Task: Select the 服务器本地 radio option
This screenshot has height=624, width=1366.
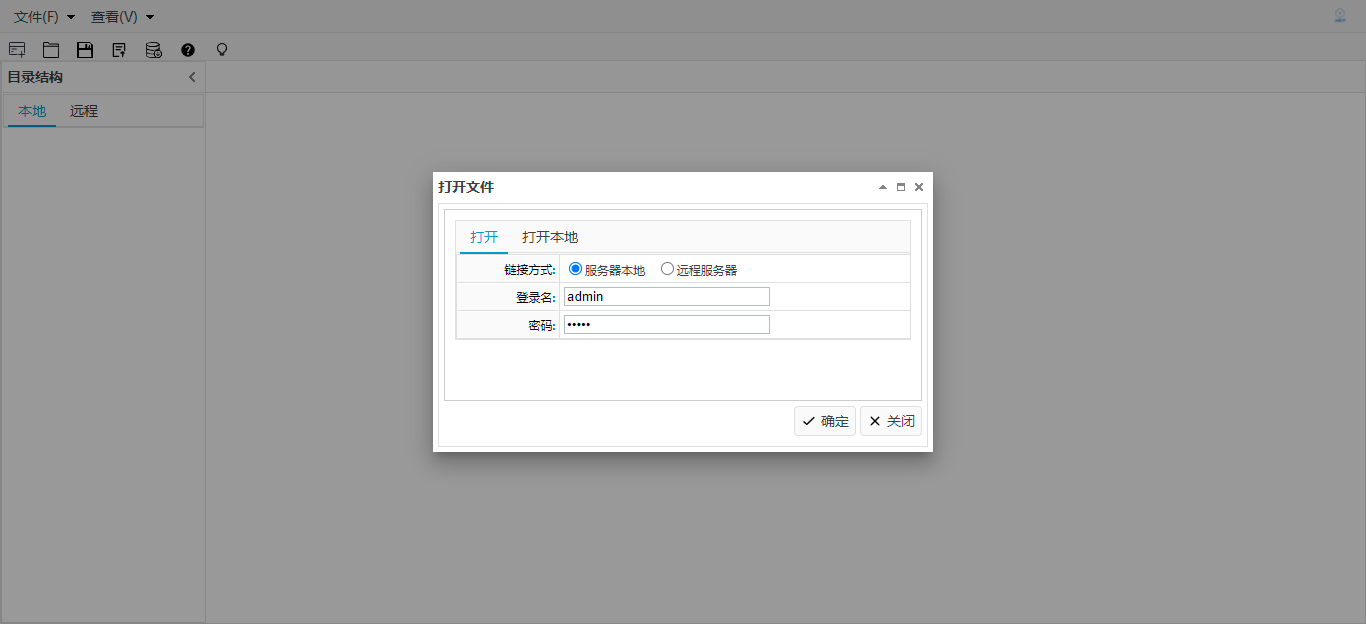Action: point(575,269)
